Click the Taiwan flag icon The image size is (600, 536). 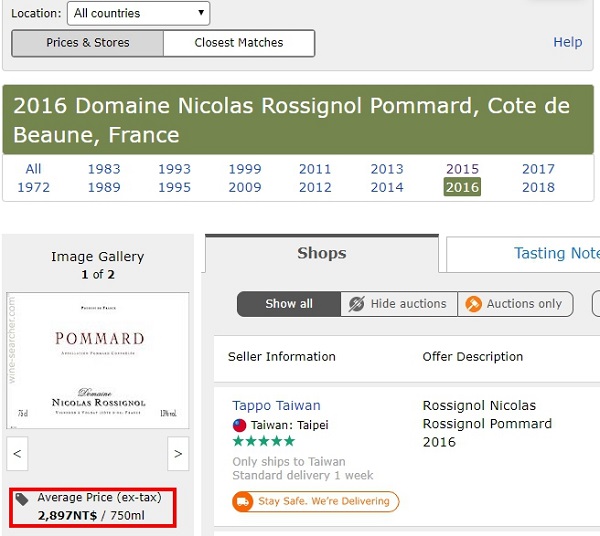[x=240, y=425]
